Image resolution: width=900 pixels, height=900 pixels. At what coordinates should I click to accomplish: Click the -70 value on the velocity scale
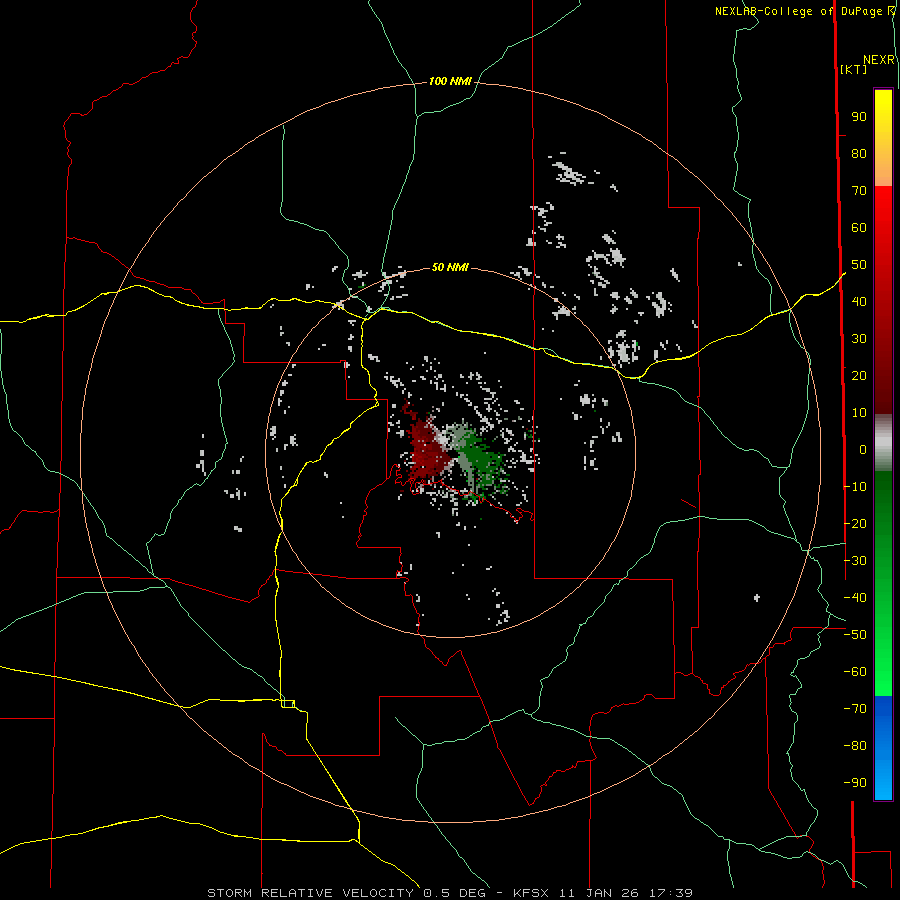(855, 709)
